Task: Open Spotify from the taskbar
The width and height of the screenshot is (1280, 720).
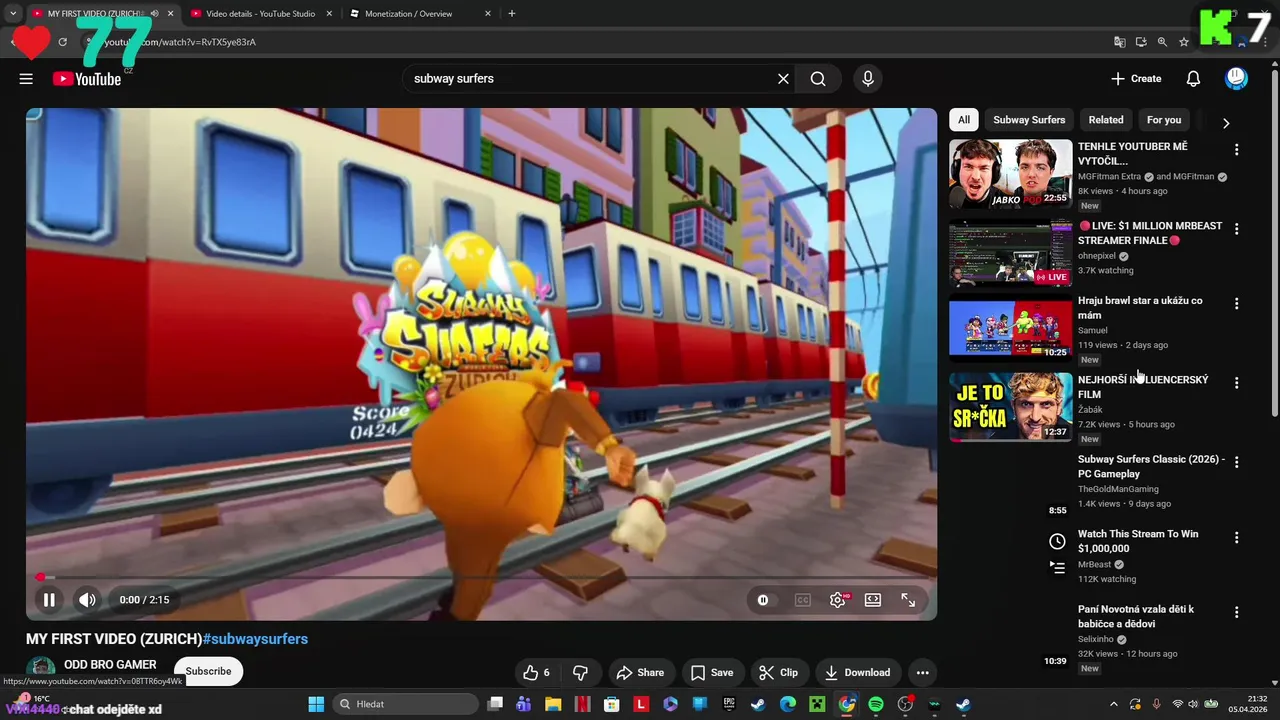Action: pyautogui.click(x=876, y=704)
